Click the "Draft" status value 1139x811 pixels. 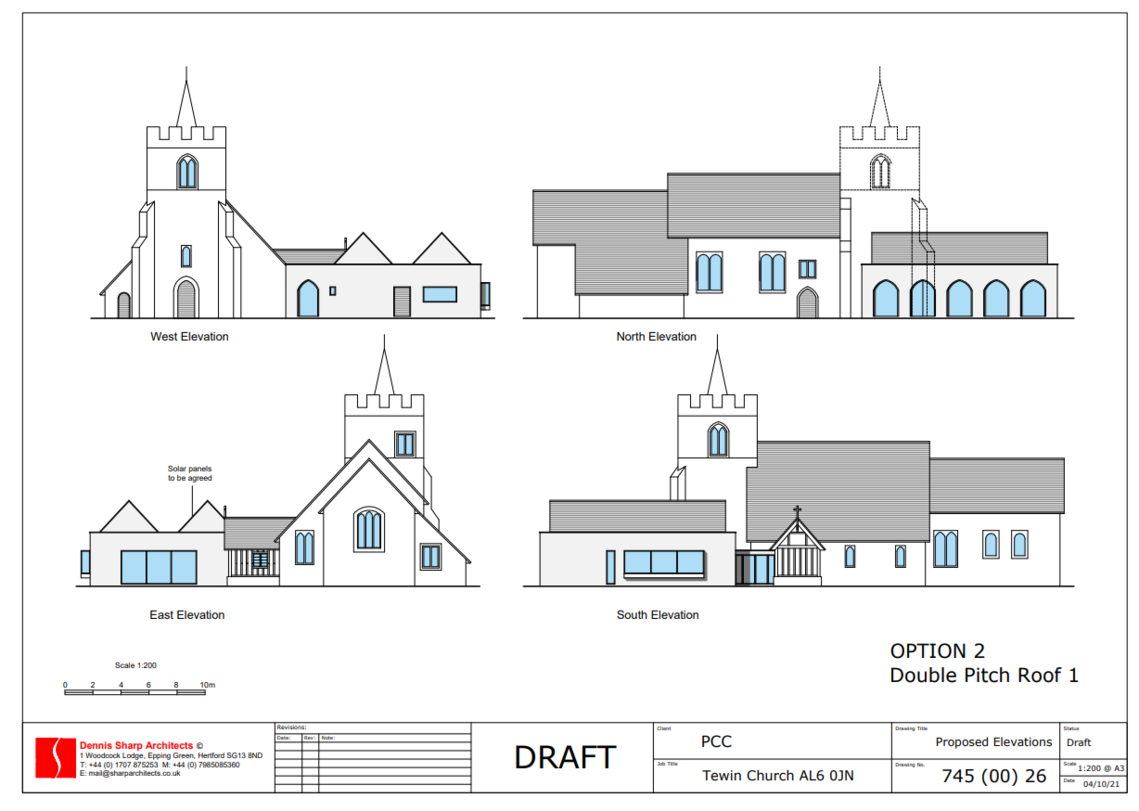pos(1078,743)
